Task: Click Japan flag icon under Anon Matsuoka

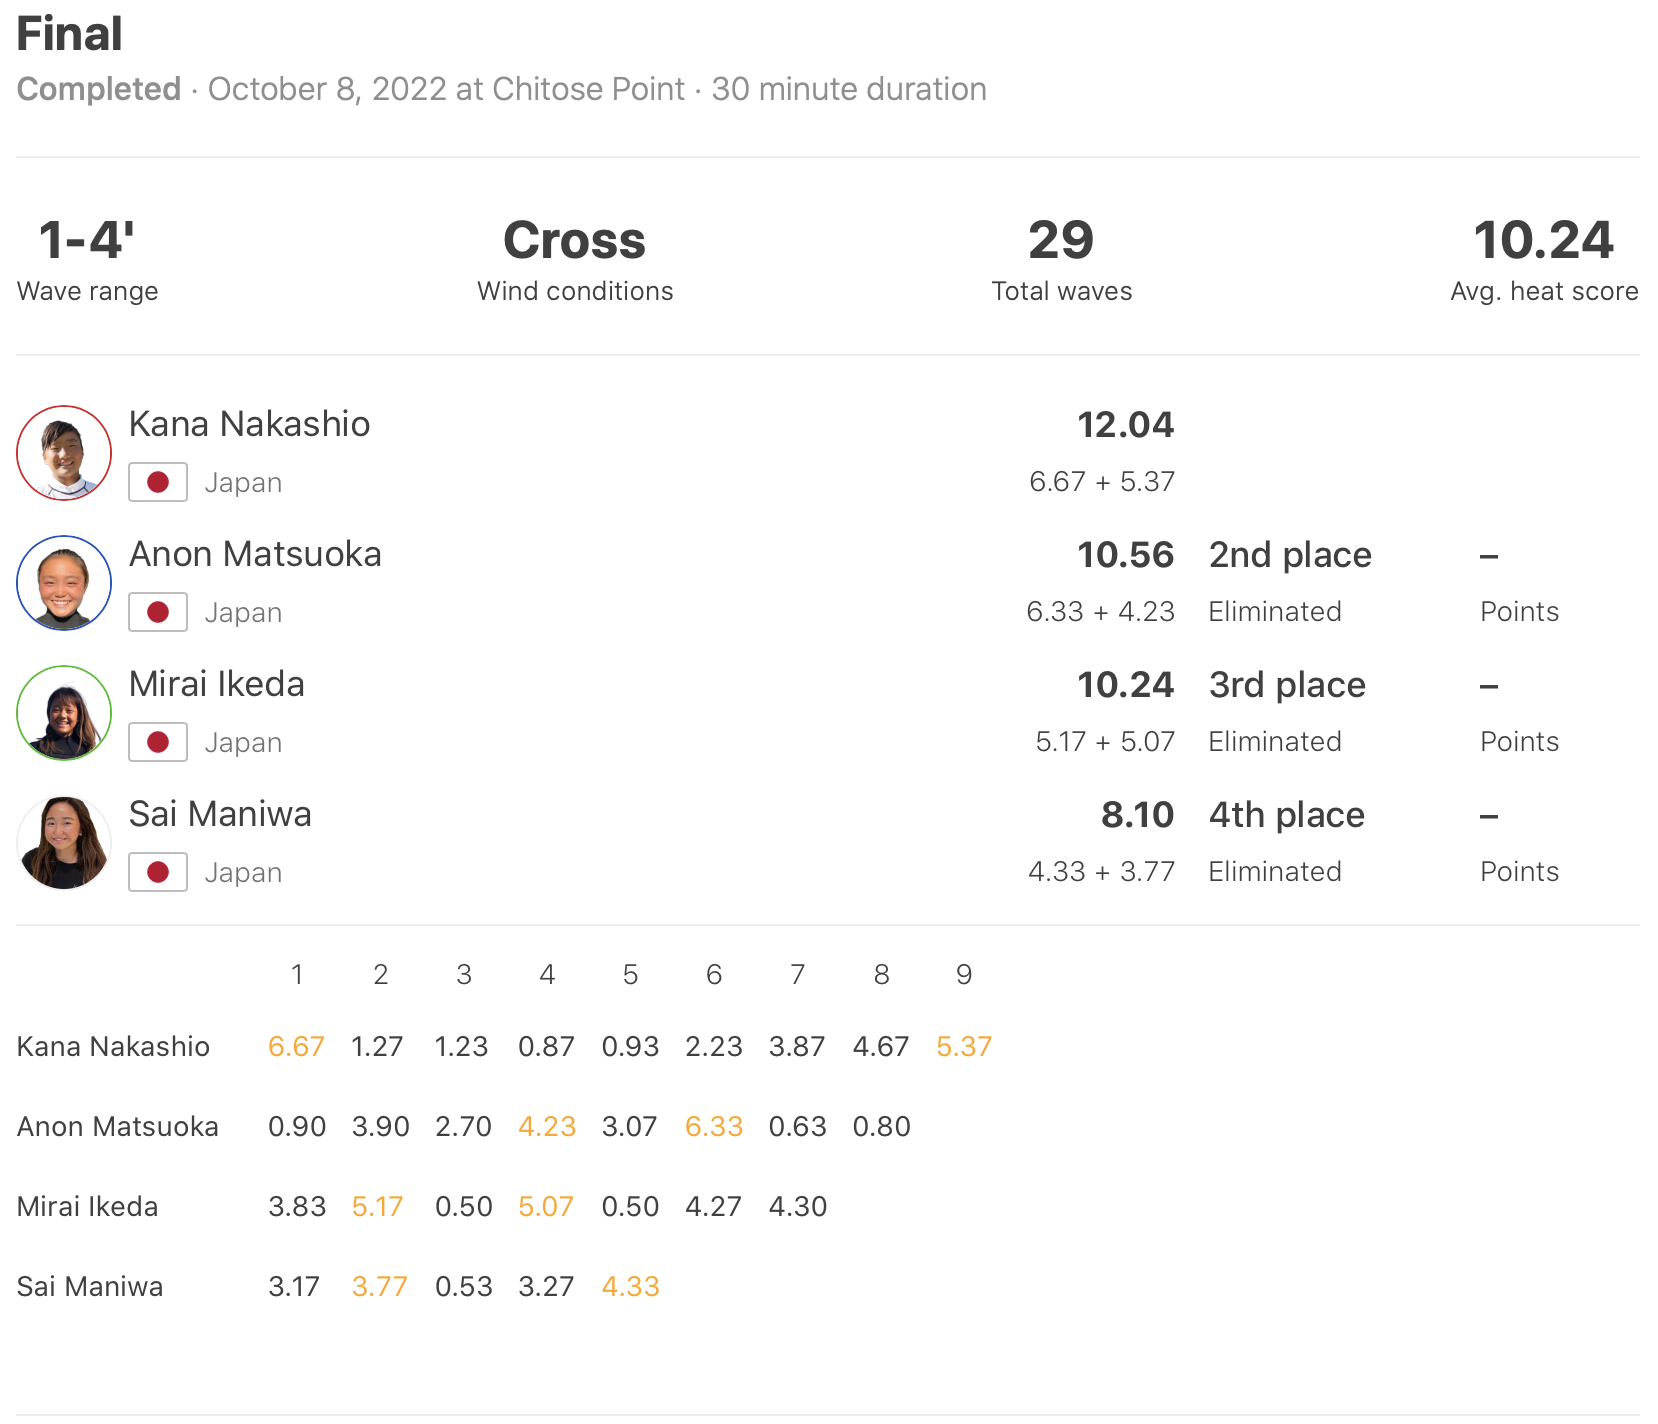Action: 158,612
